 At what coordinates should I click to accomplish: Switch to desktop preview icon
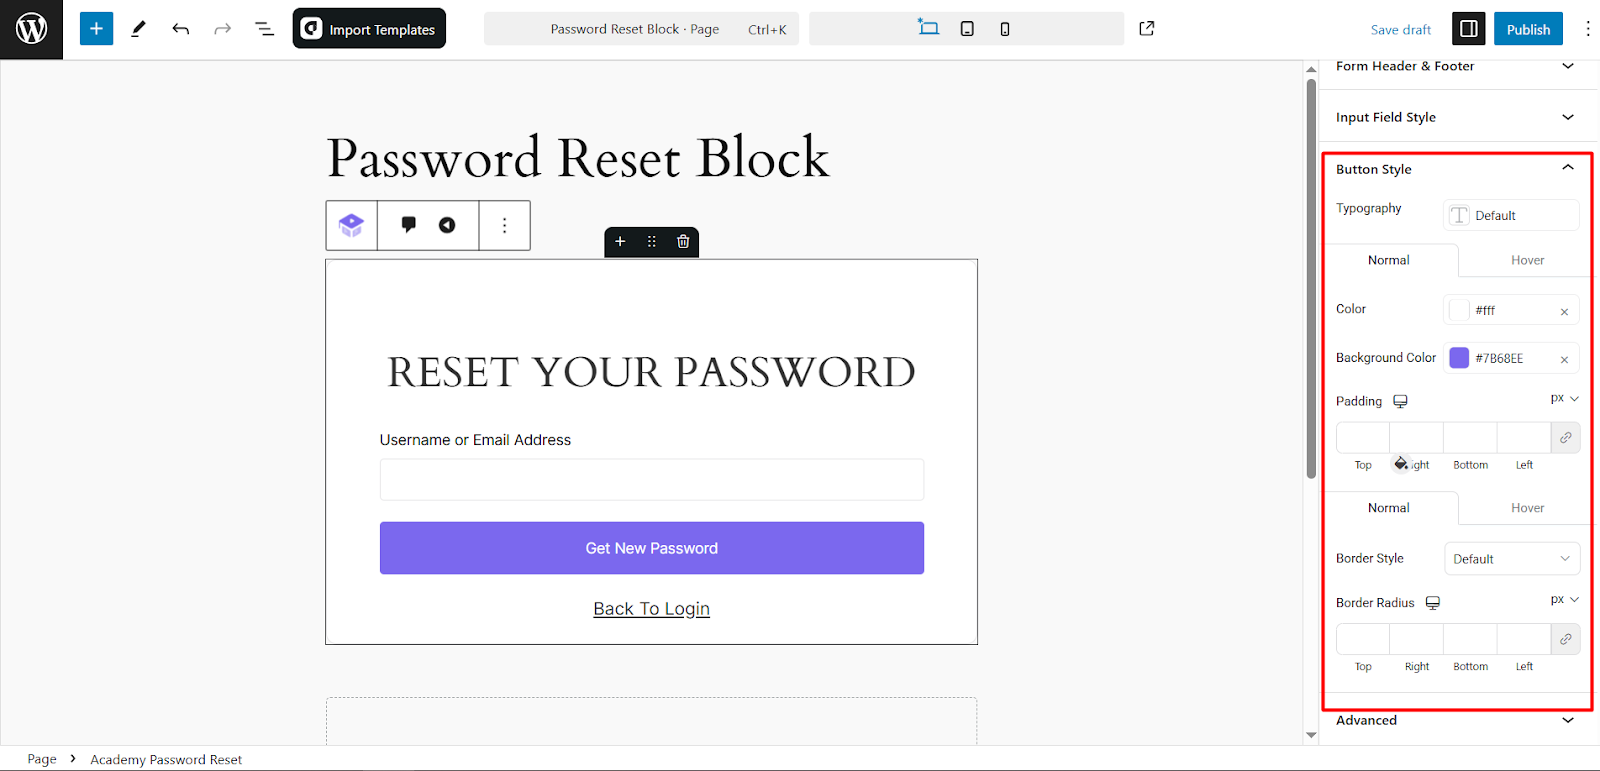(928, 28)
